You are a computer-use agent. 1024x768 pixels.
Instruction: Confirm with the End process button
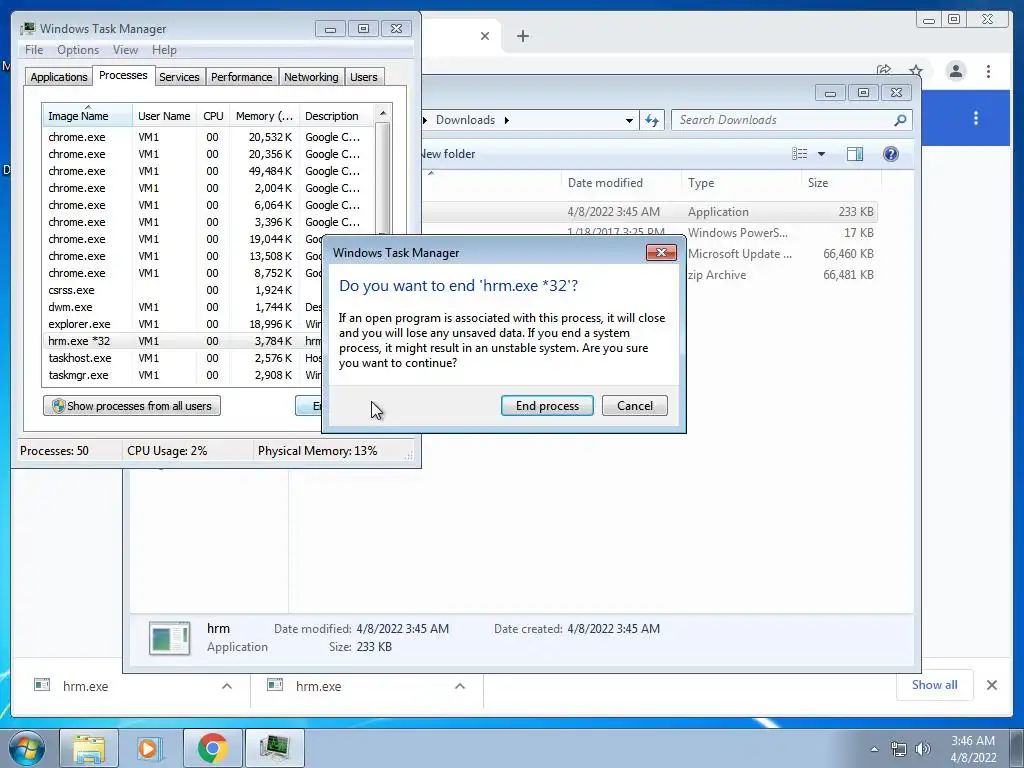click(547, 406)
